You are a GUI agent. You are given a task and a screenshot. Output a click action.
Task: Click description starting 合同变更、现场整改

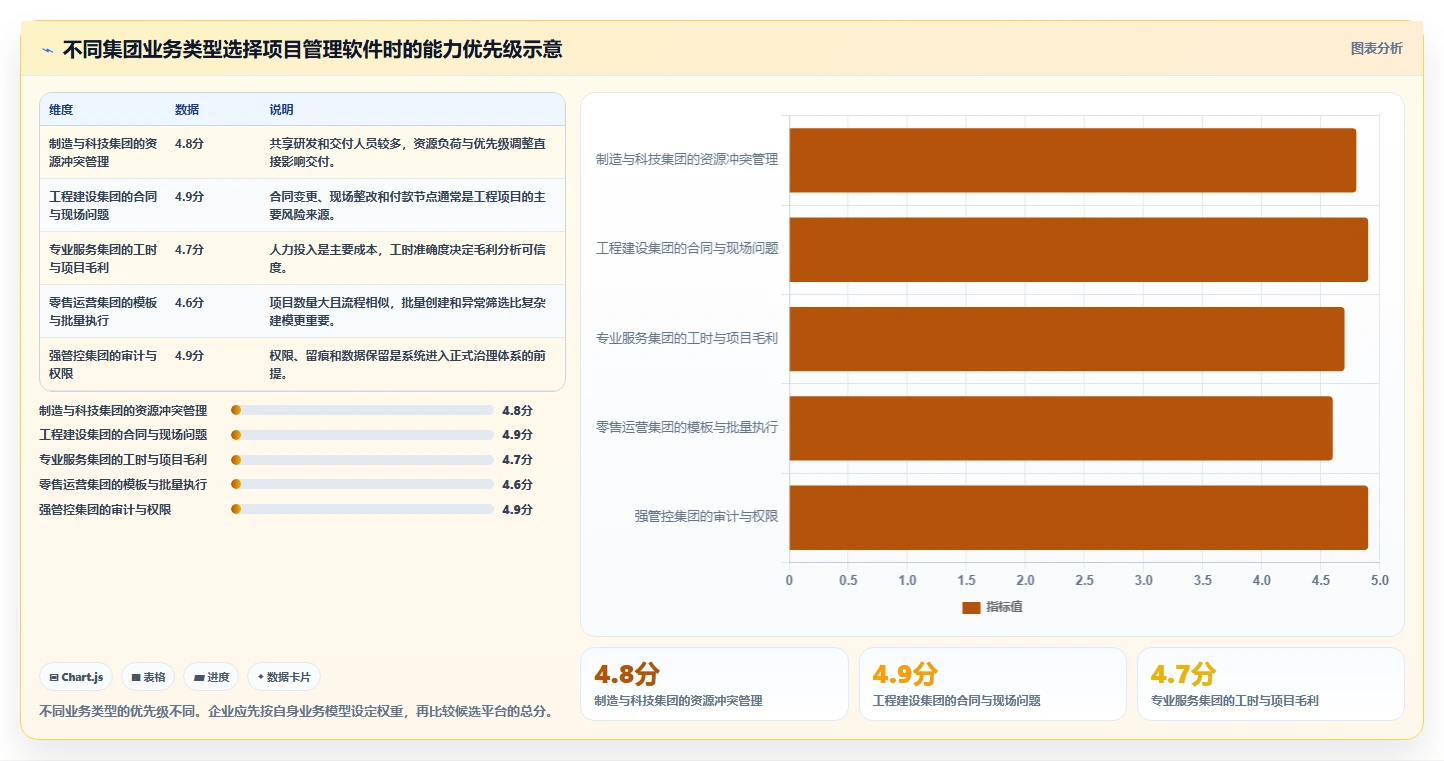coord(407,205)
